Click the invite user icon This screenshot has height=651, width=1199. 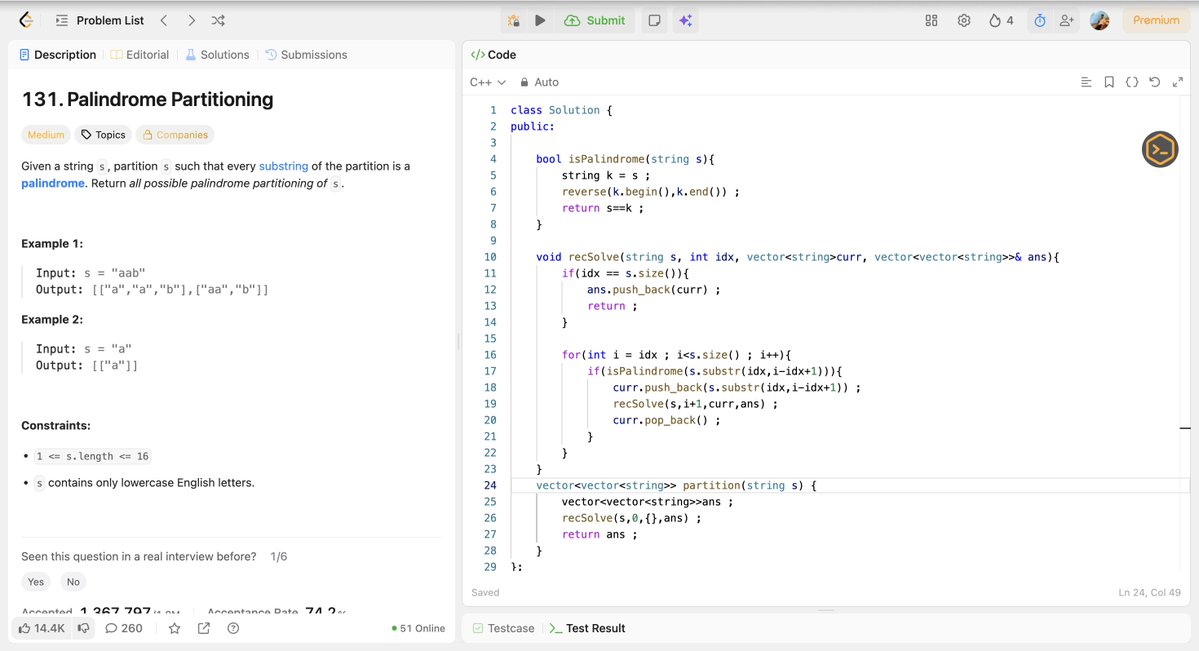click(1066, 21)
